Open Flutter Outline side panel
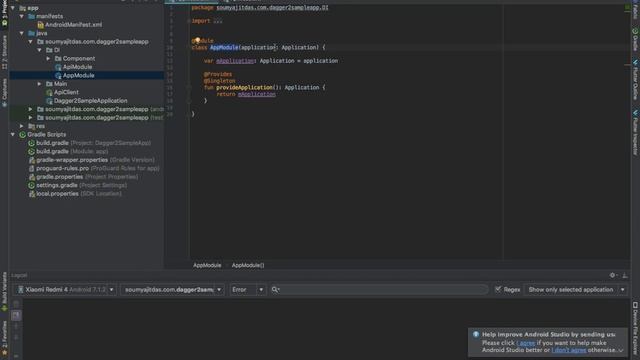This screenshot has width=640, height=360. click(635, 80)
